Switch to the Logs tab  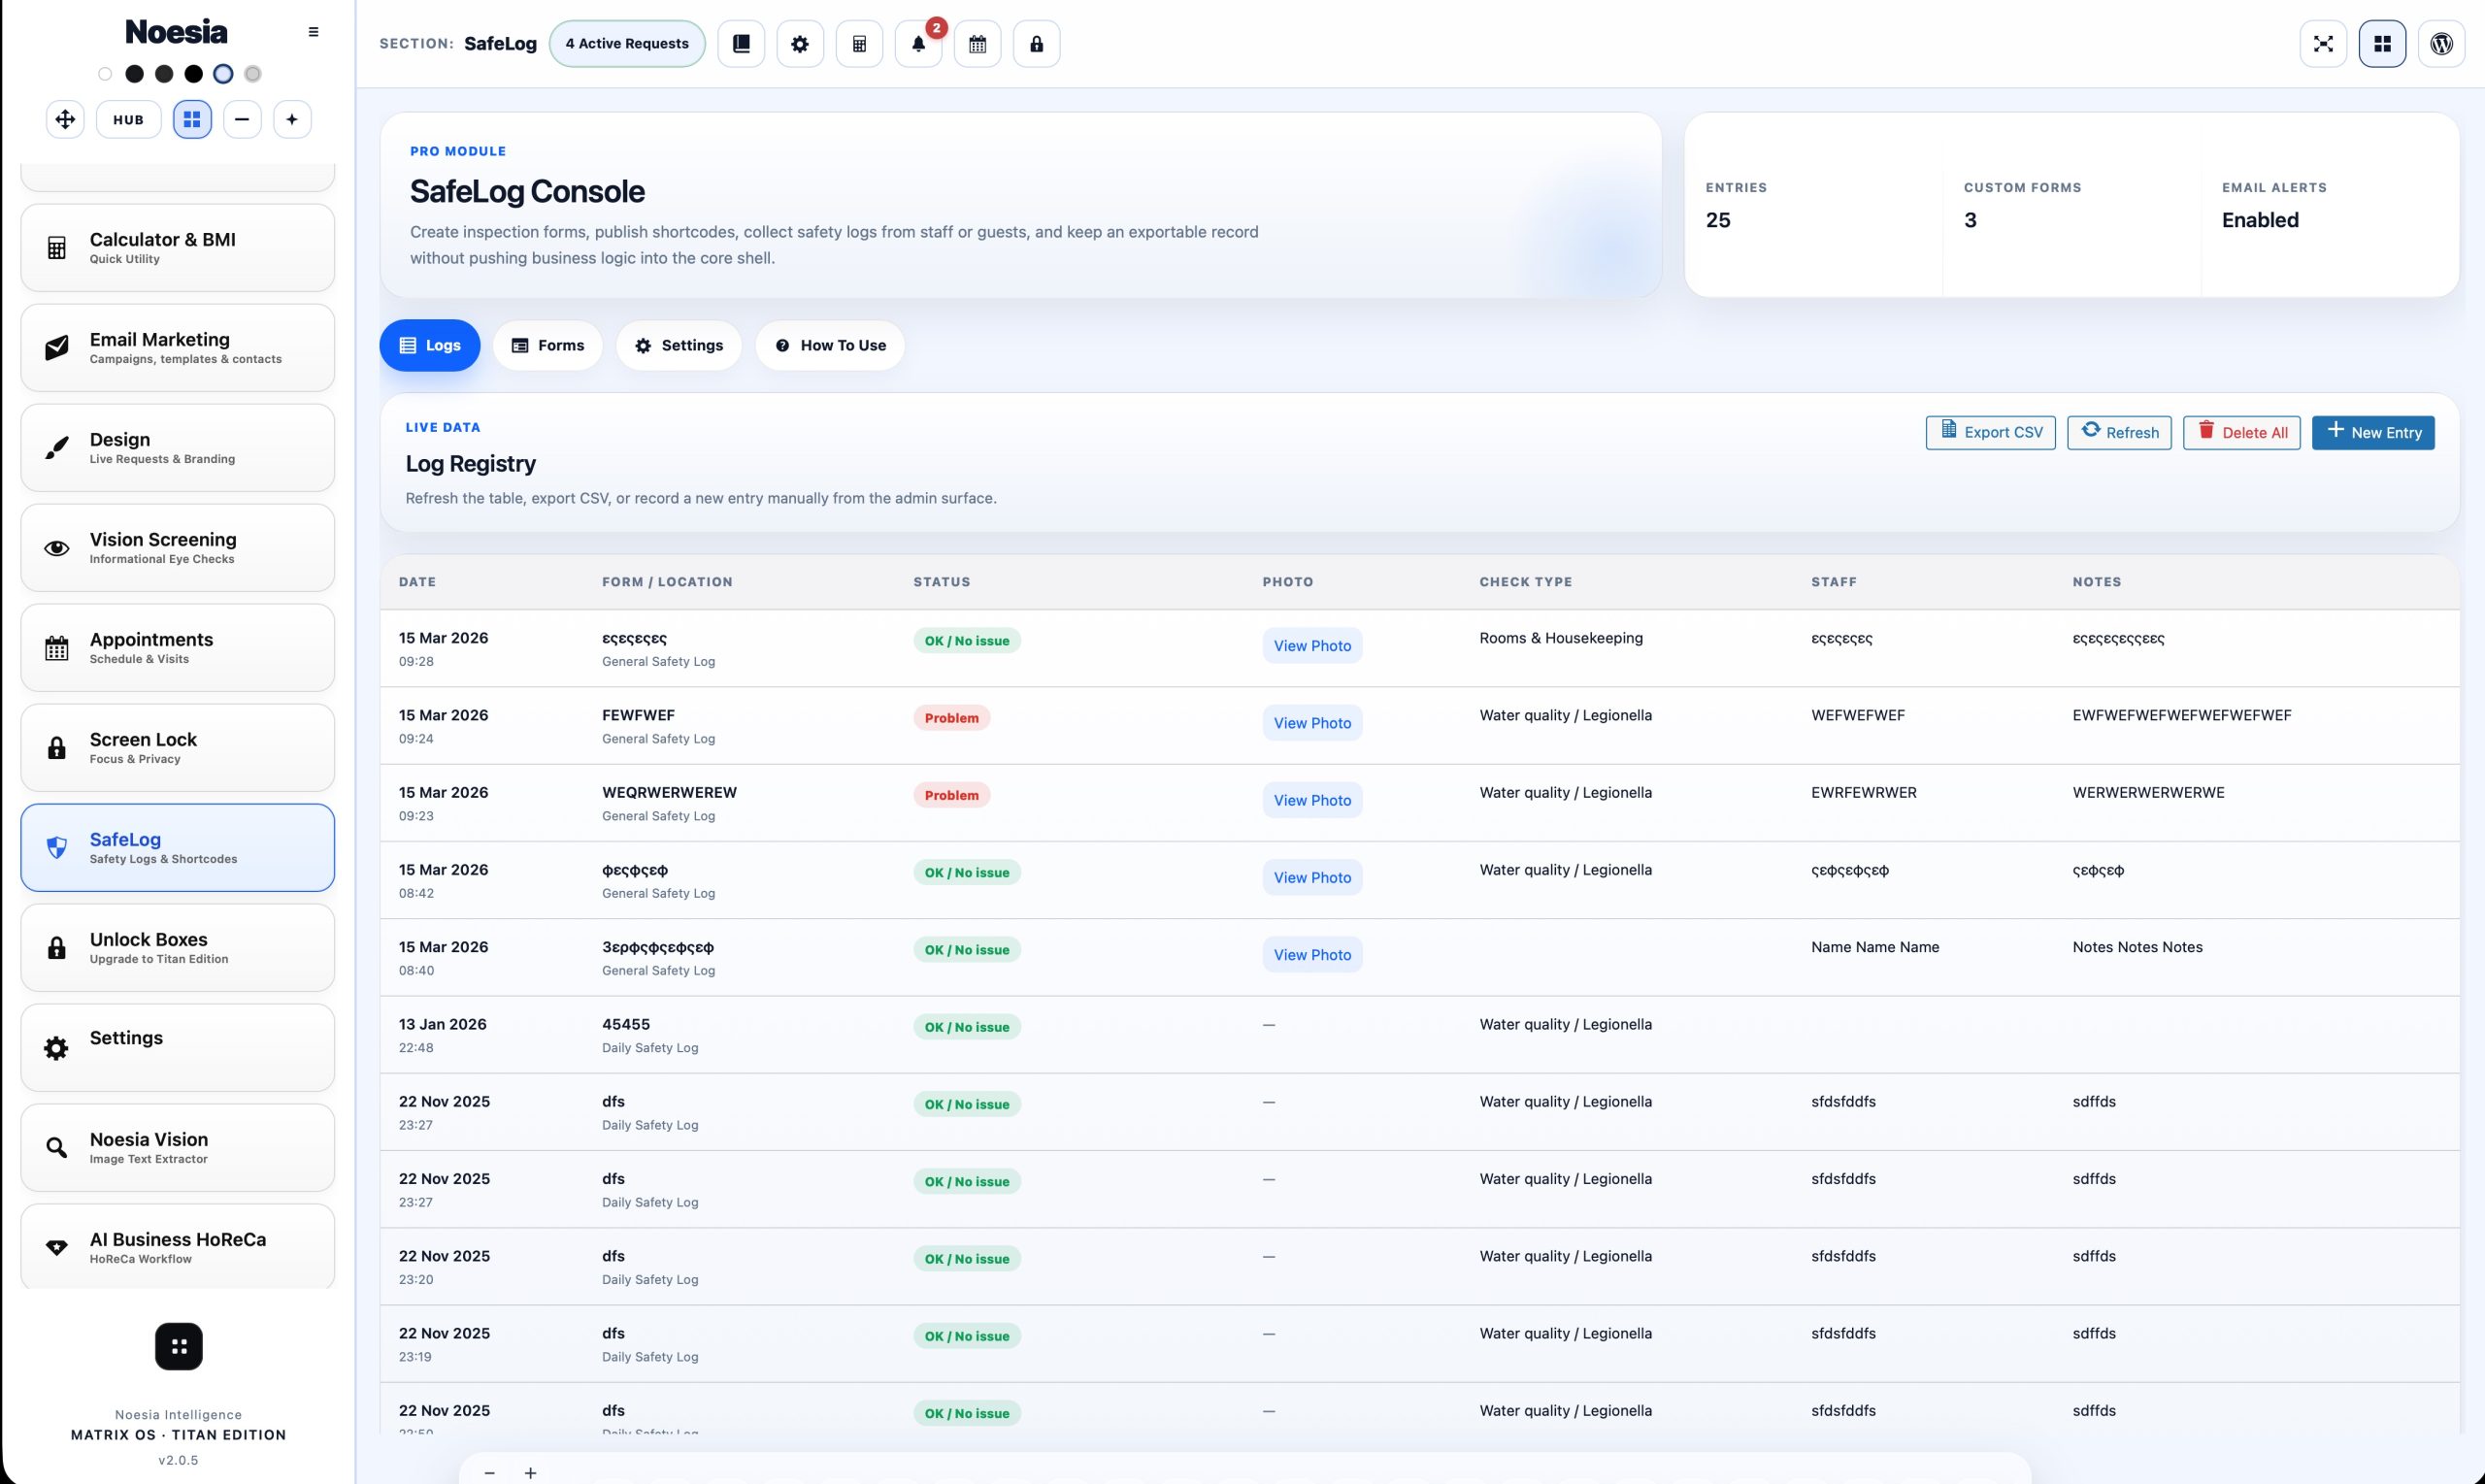point(430,345)
